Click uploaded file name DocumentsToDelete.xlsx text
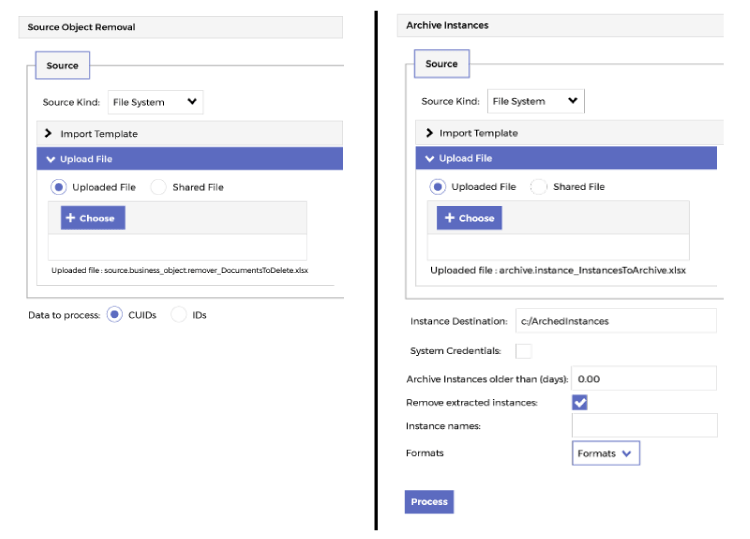Viewport: 750px width, 539px height. tap(206, 270)
